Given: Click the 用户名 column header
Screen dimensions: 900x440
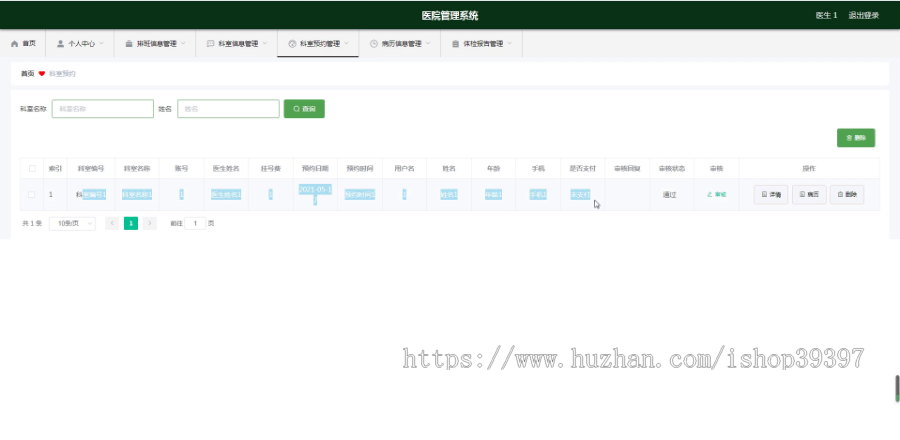Looking at the screenshot, I should click(404, 169).
